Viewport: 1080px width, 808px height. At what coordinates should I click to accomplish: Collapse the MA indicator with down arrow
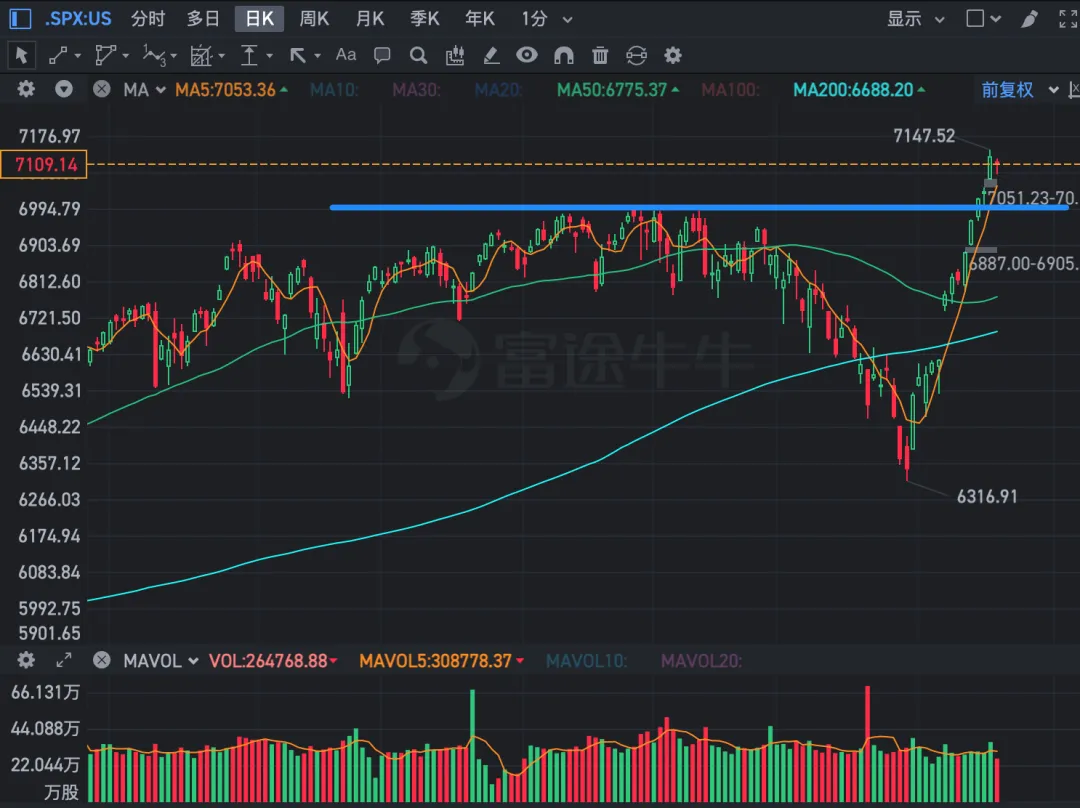pyautogui.click(x=64, y=89)
